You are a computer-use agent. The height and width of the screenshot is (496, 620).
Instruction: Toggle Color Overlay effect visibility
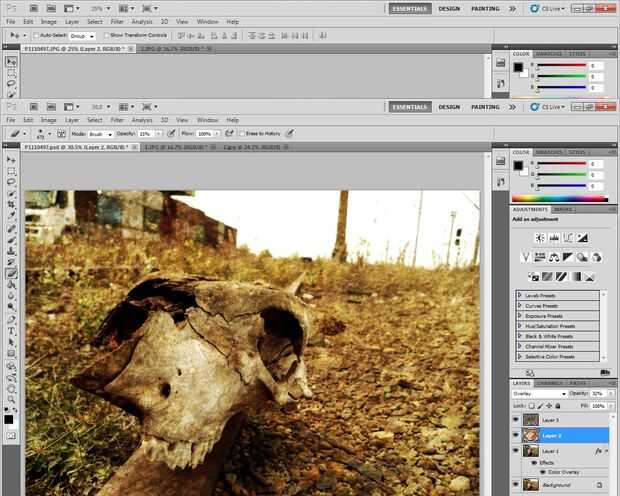(x=543, y=472)
